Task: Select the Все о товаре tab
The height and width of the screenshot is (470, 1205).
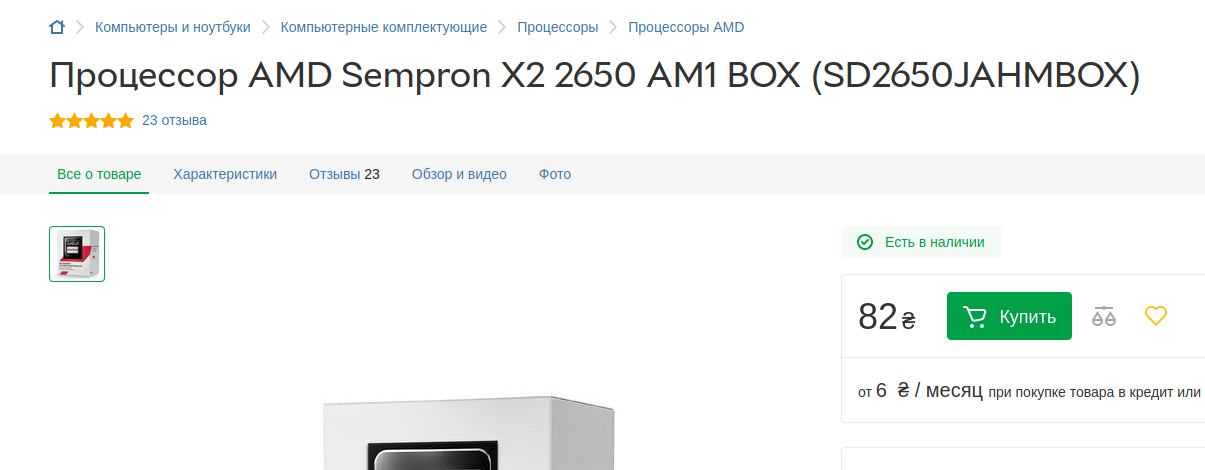Action: pos(99,174)
